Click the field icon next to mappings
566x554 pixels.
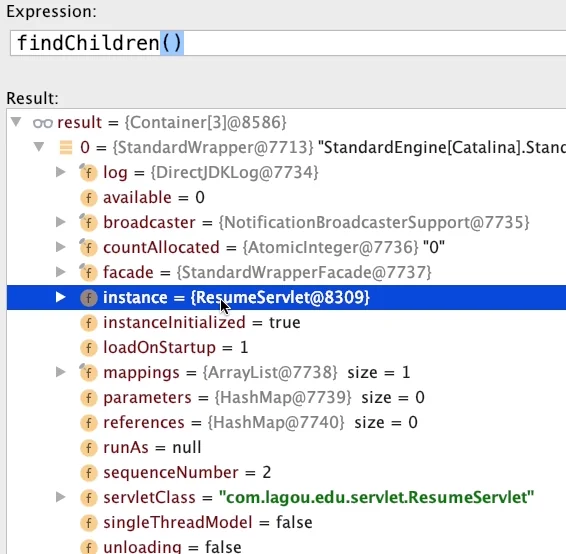coord(88,372)
